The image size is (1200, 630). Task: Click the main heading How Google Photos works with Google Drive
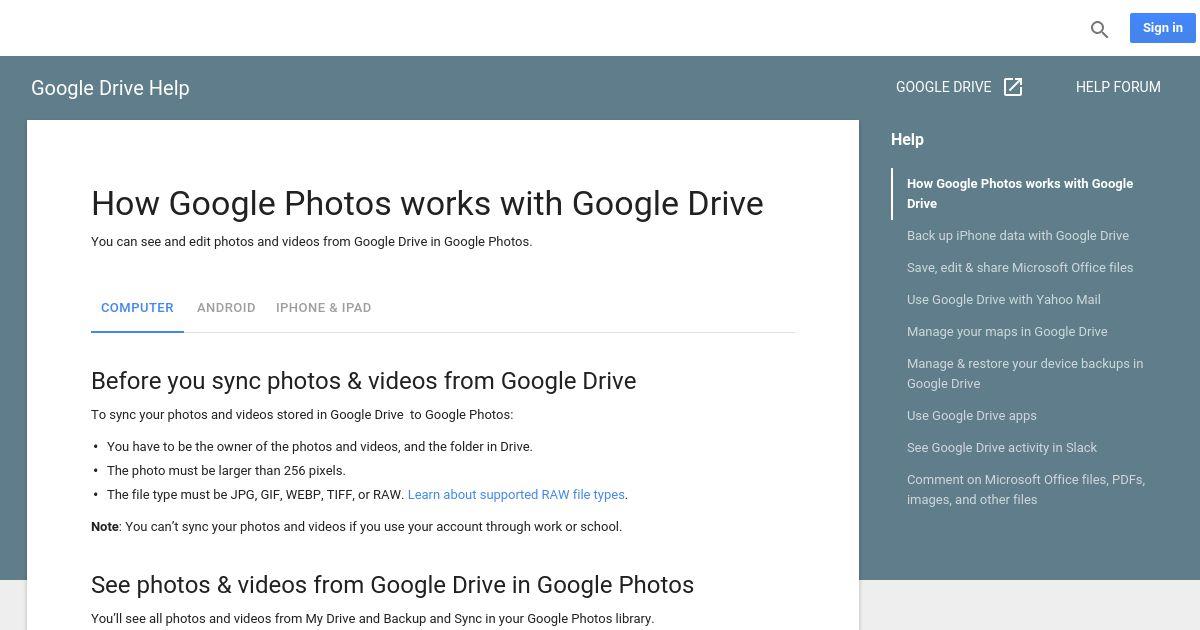[427, 204]
